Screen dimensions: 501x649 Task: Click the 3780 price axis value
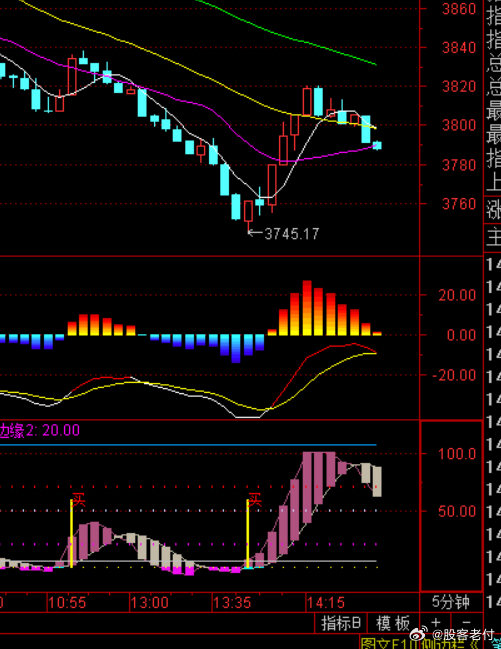[x=459, y=165]
